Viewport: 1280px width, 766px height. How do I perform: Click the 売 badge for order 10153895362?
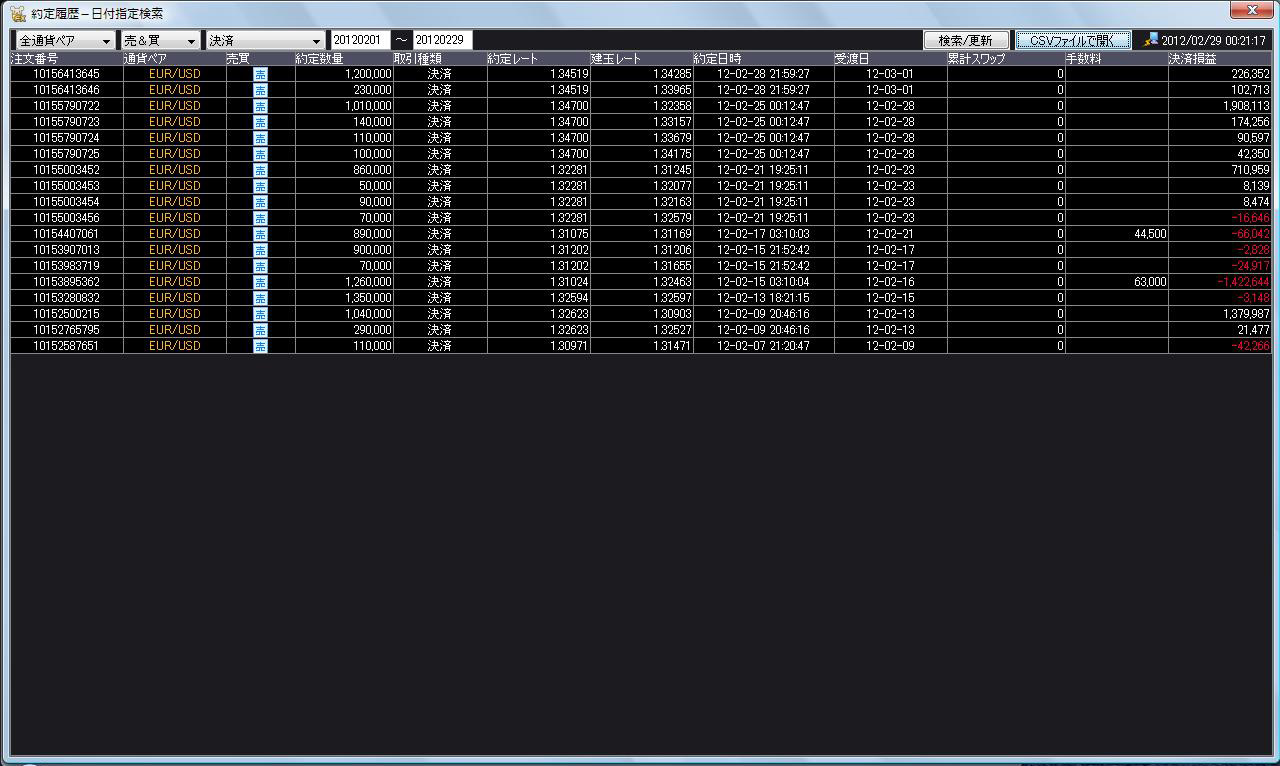(260, 282)
